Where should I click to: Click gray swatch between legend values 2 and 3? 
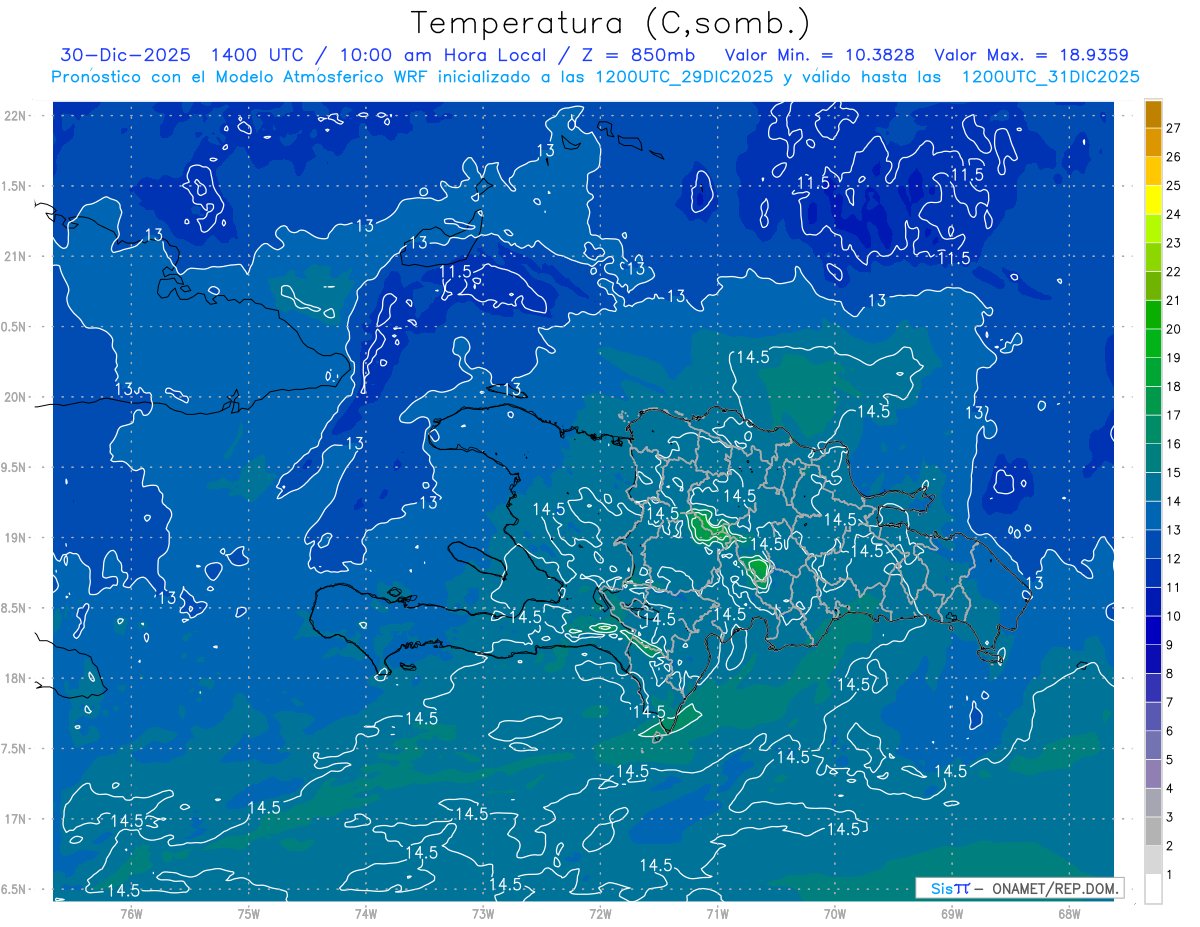pyautogui.click(x=1153, y=832)
